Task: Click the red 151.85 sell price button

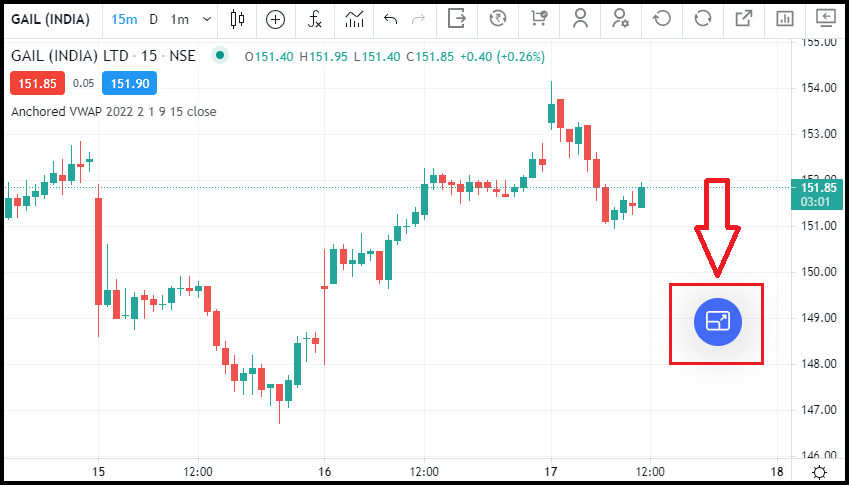Action: [x=37, y=83]
